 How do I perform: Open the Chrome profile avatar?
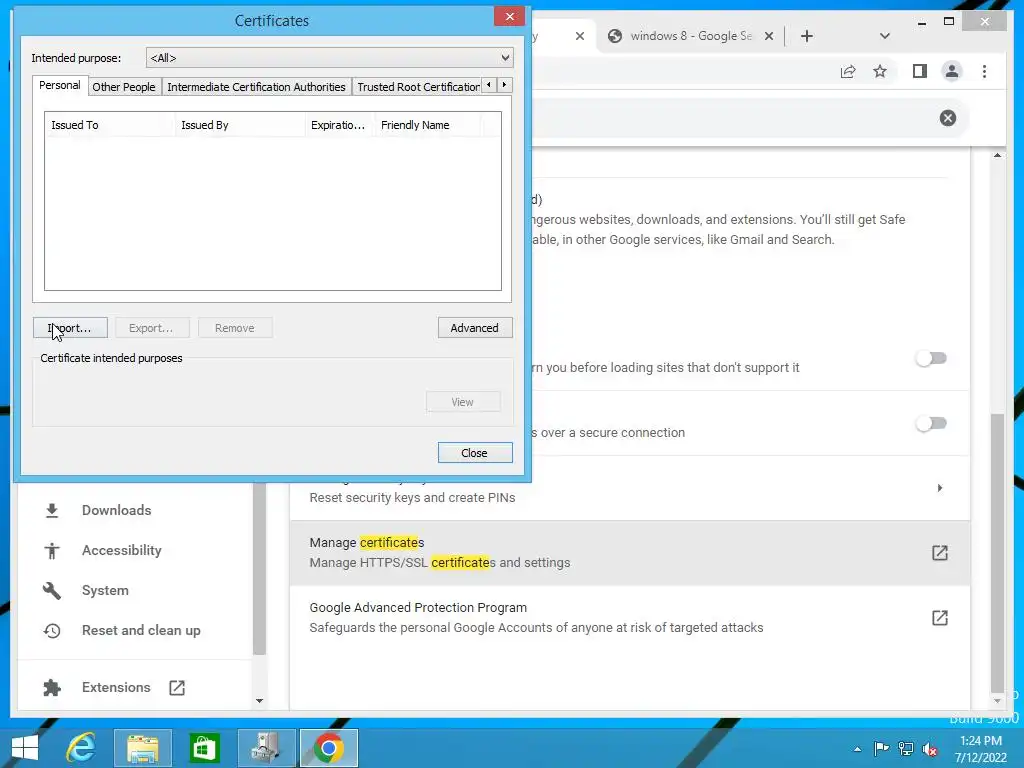coord(952,71)
